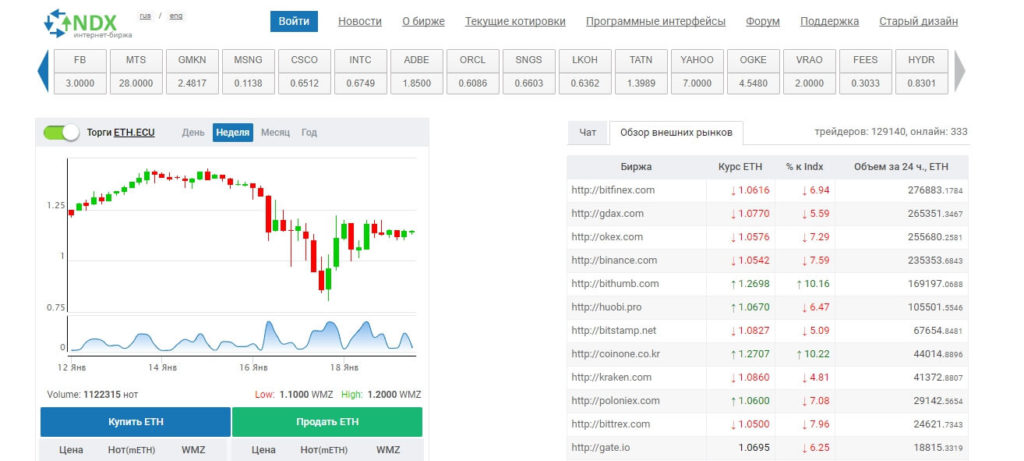Screen dimensions: 1024x461
Task: Click the Войти login button
Action: (294, 21)
